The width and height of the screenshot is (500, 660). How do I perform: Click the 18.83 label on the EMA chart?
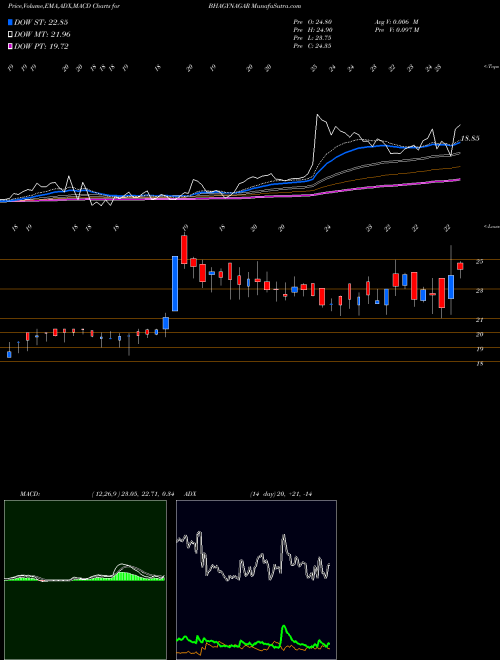coord(470,138)
